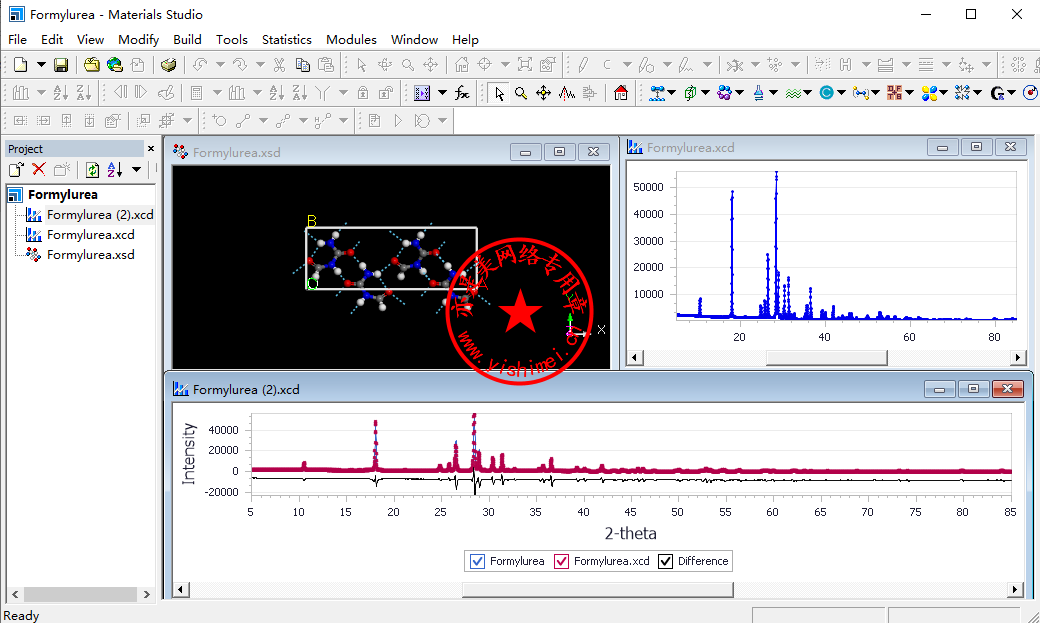
Task: Open the sort dropdown arrow in Project panel
Action: click(x=137, y=170)
